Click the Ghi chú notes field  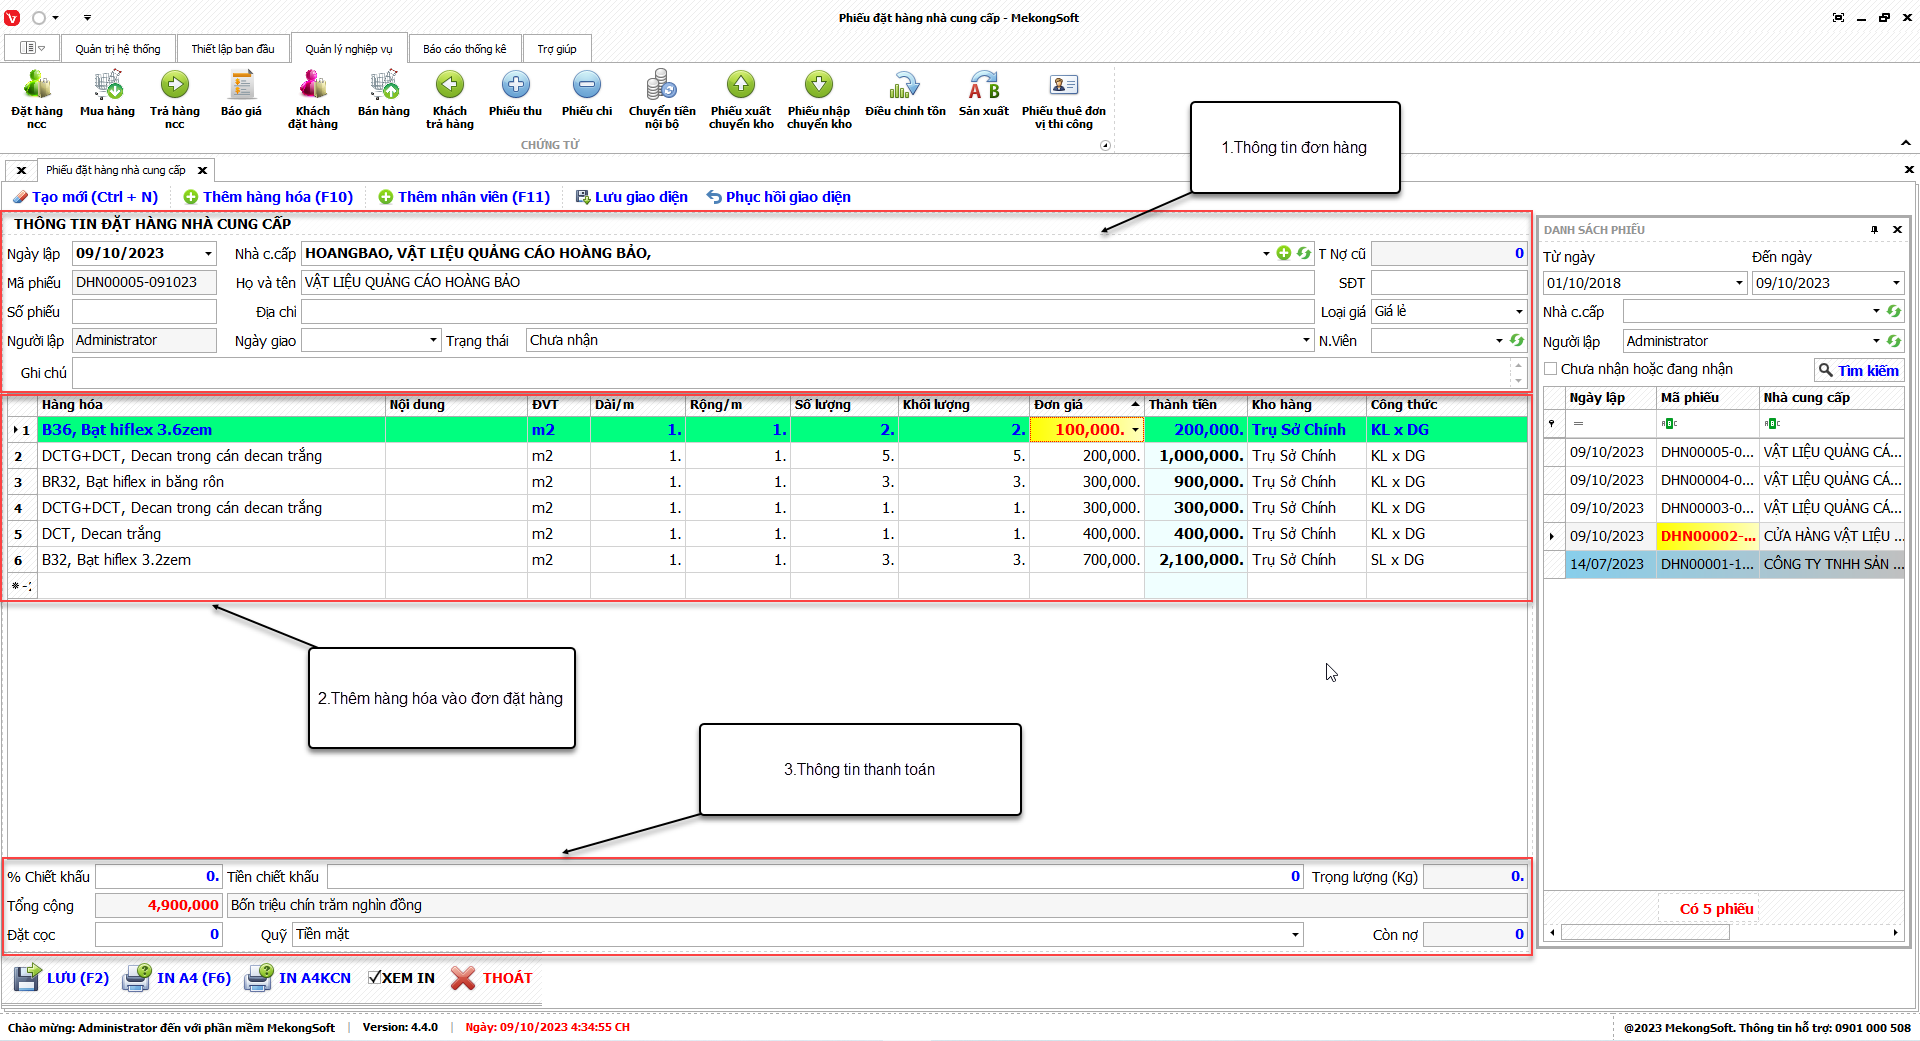click(792, 373)
